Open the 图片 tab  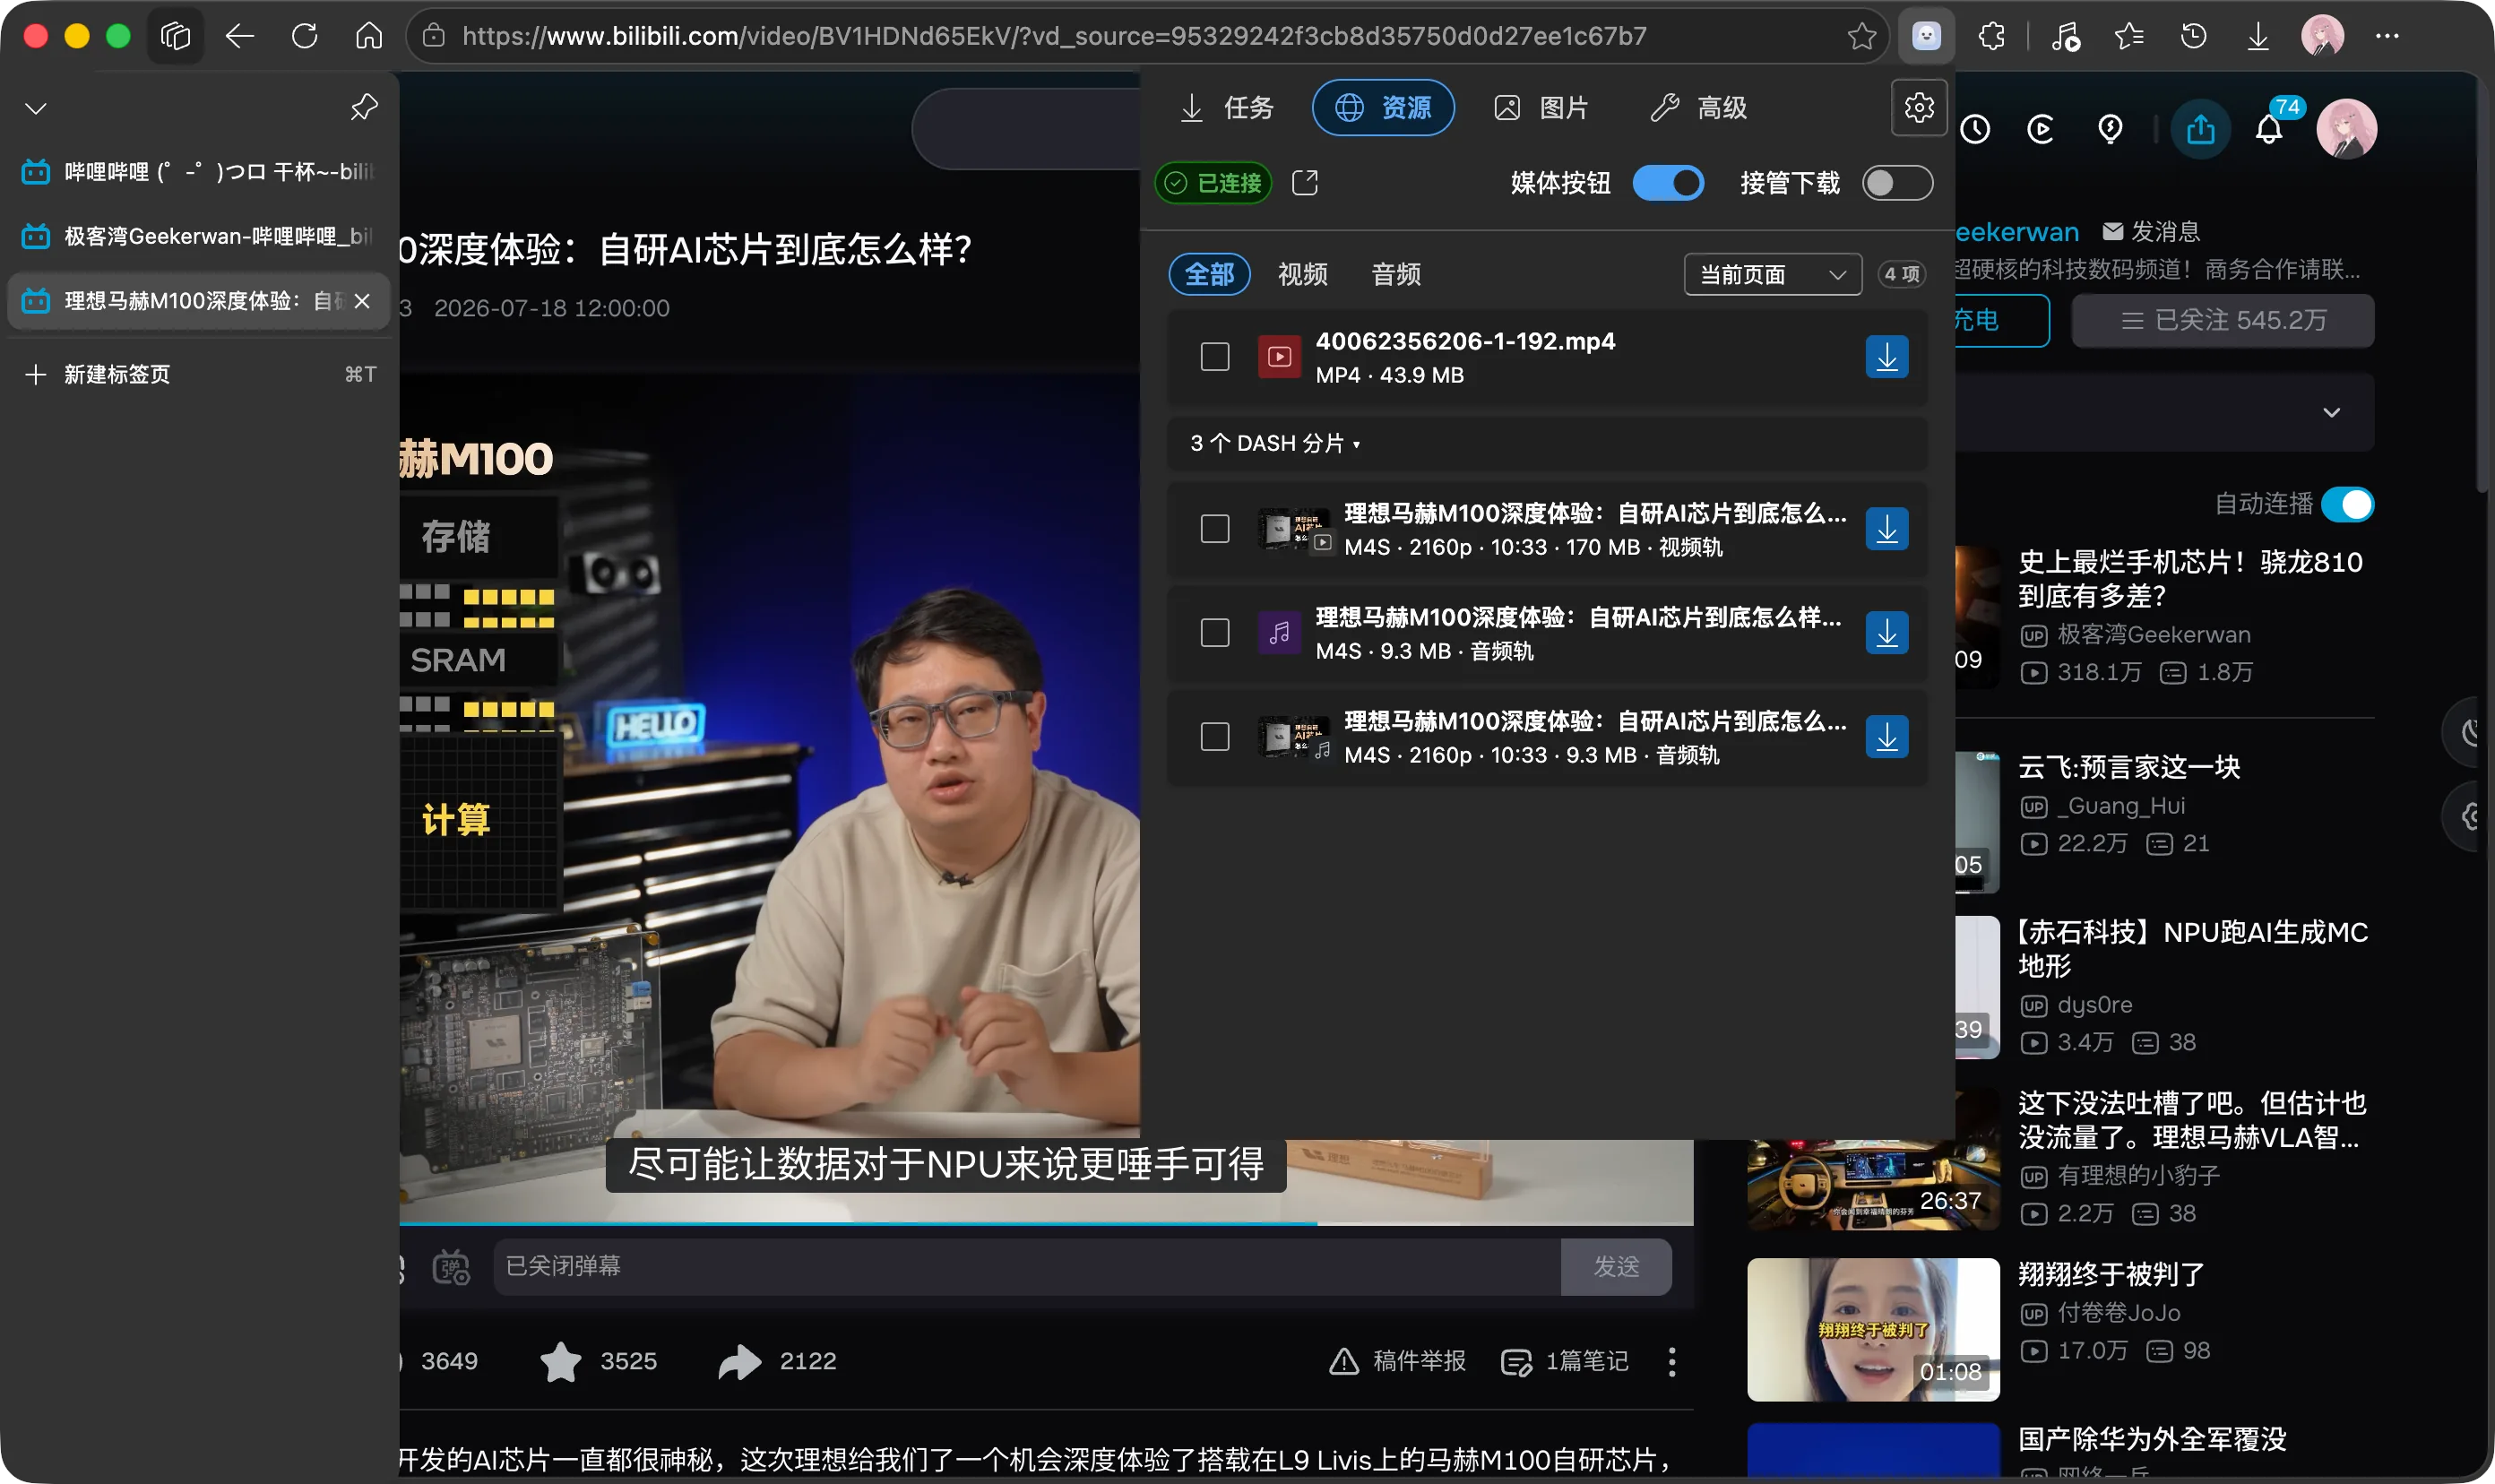[x=1541, y=107]
